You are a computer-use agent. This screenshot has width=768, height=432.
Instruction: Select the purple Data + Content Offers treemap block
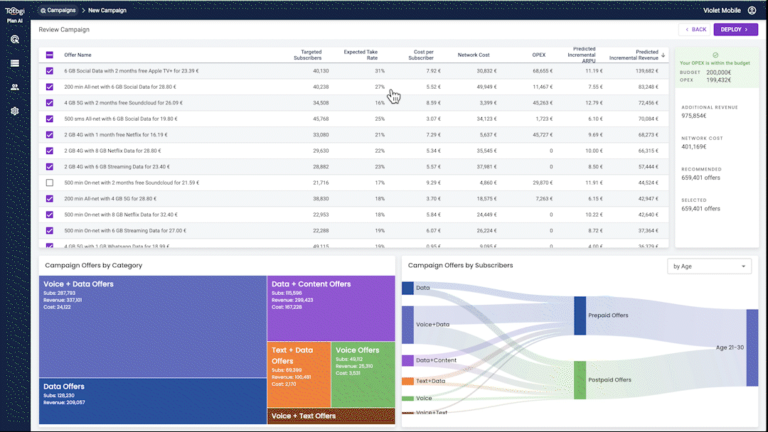point(330,308)
